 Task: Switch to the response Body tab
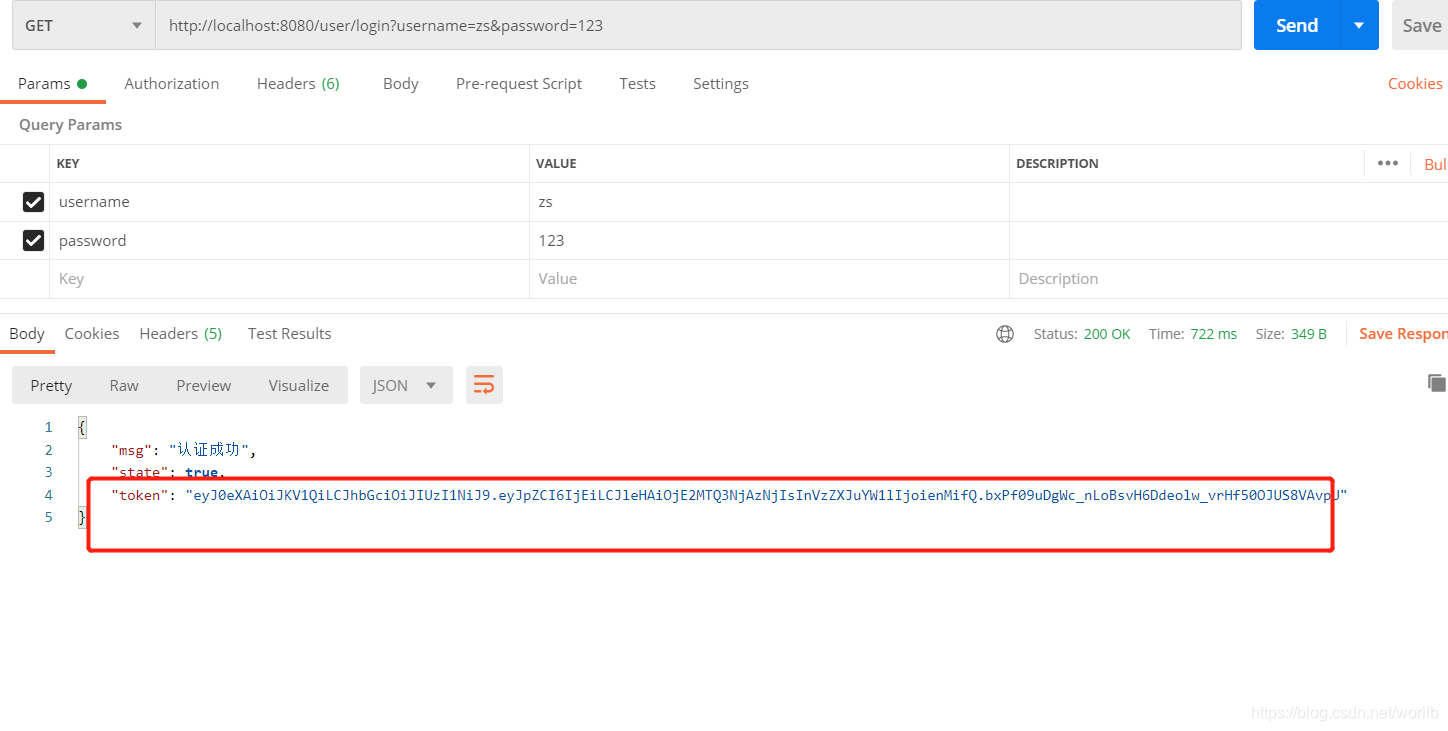click(27, 333)
